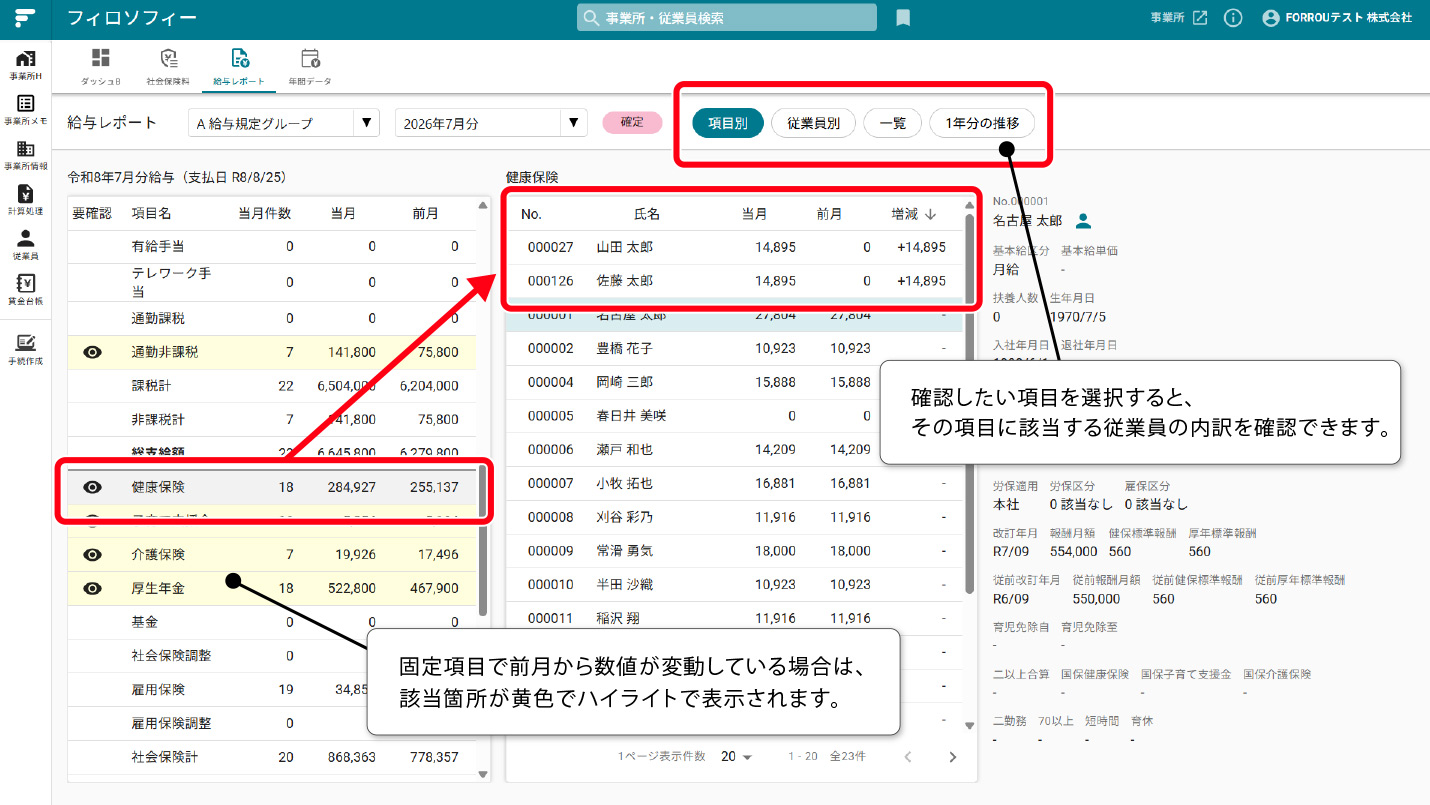1430x805 pixels.
Task: Select the 非課税計 row
Action: click(272, 419)
